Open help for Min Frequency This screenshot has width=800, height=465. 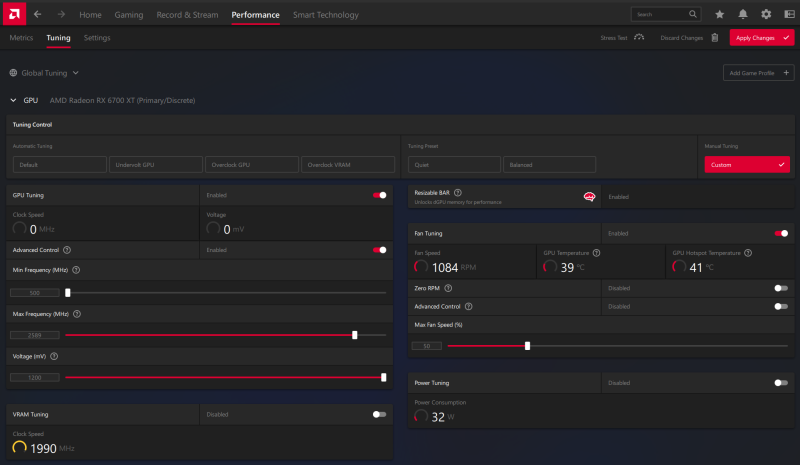(76, 270)
